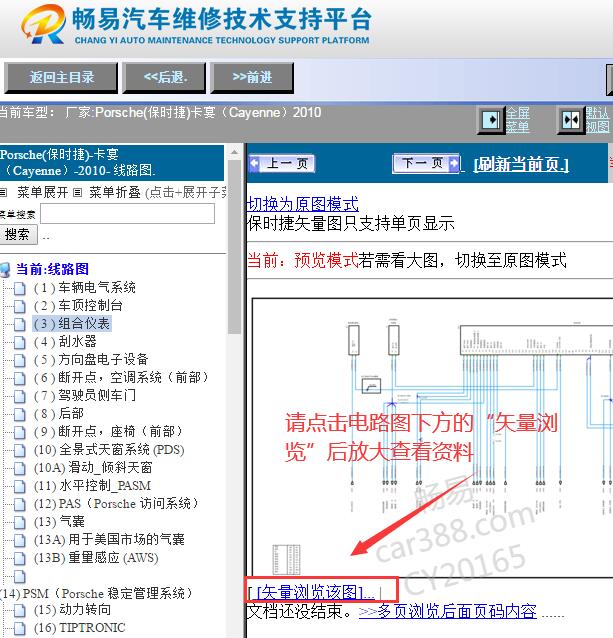Open (13B) 重量感应 (AWS) entry

96,557
